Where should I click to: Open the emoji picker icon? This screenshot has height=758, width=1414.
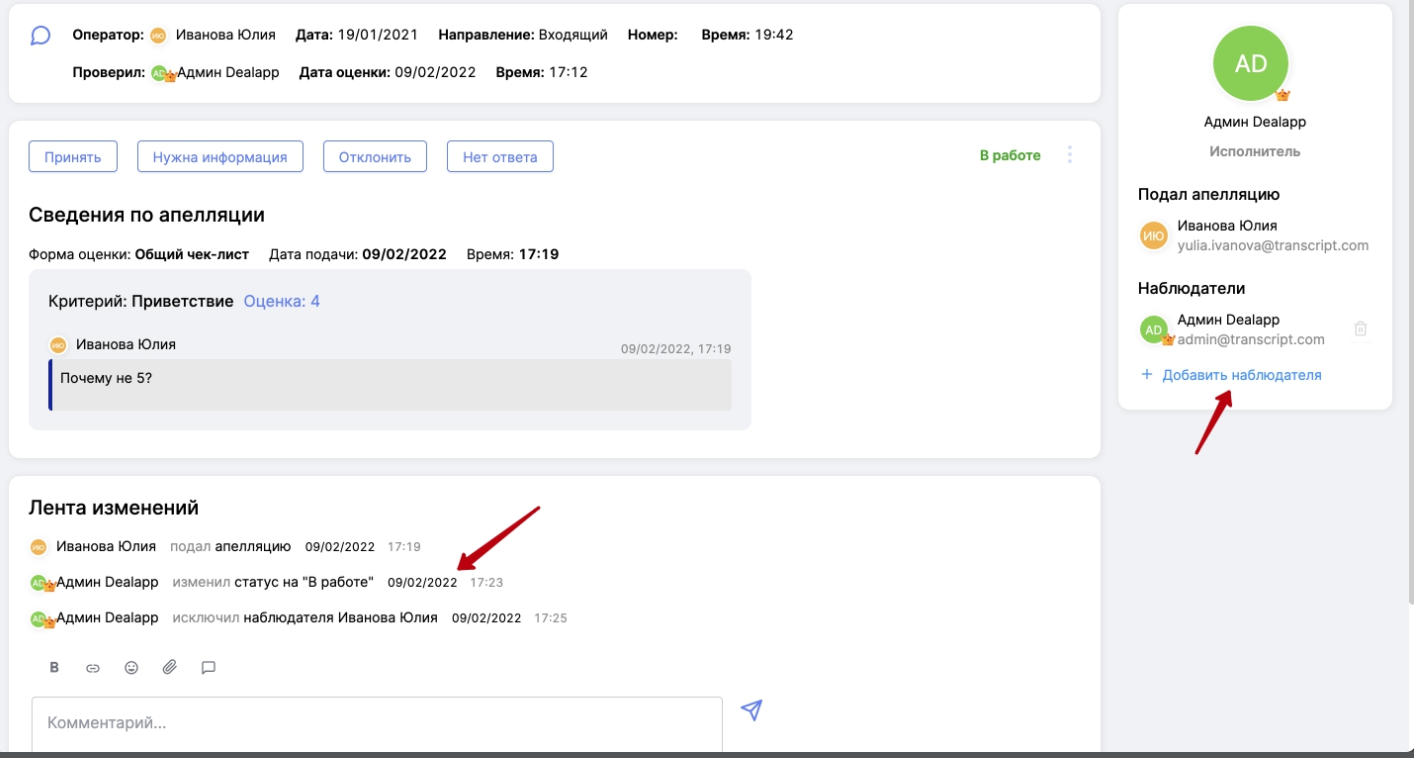131,668
